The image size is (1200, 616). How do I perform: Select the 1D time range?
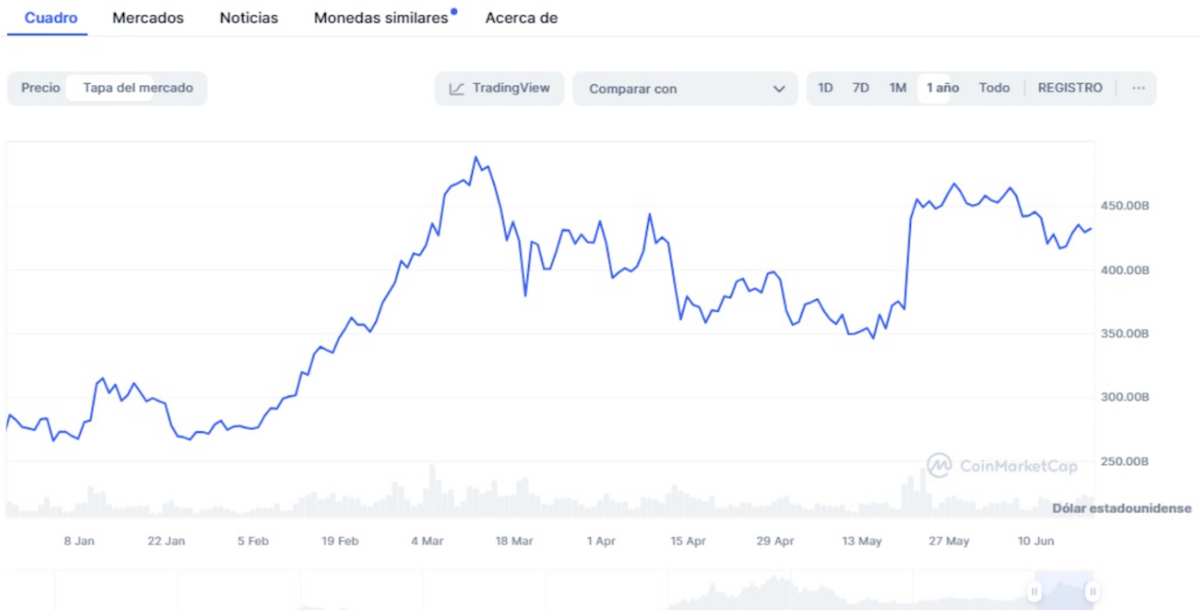(825, 88)
